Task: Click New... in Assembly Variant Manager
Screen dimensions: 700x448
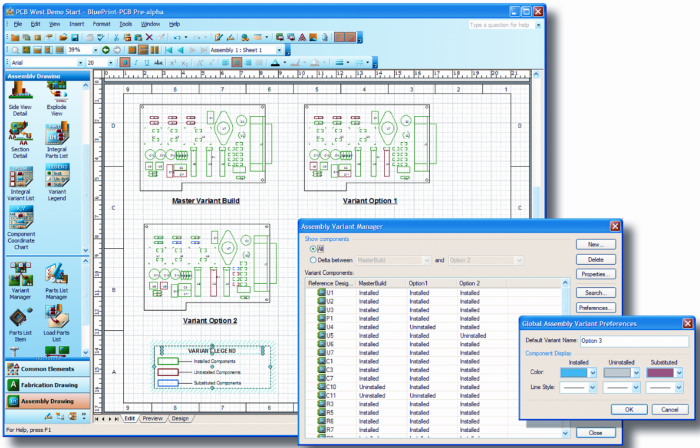Action: tap(596, 245)
